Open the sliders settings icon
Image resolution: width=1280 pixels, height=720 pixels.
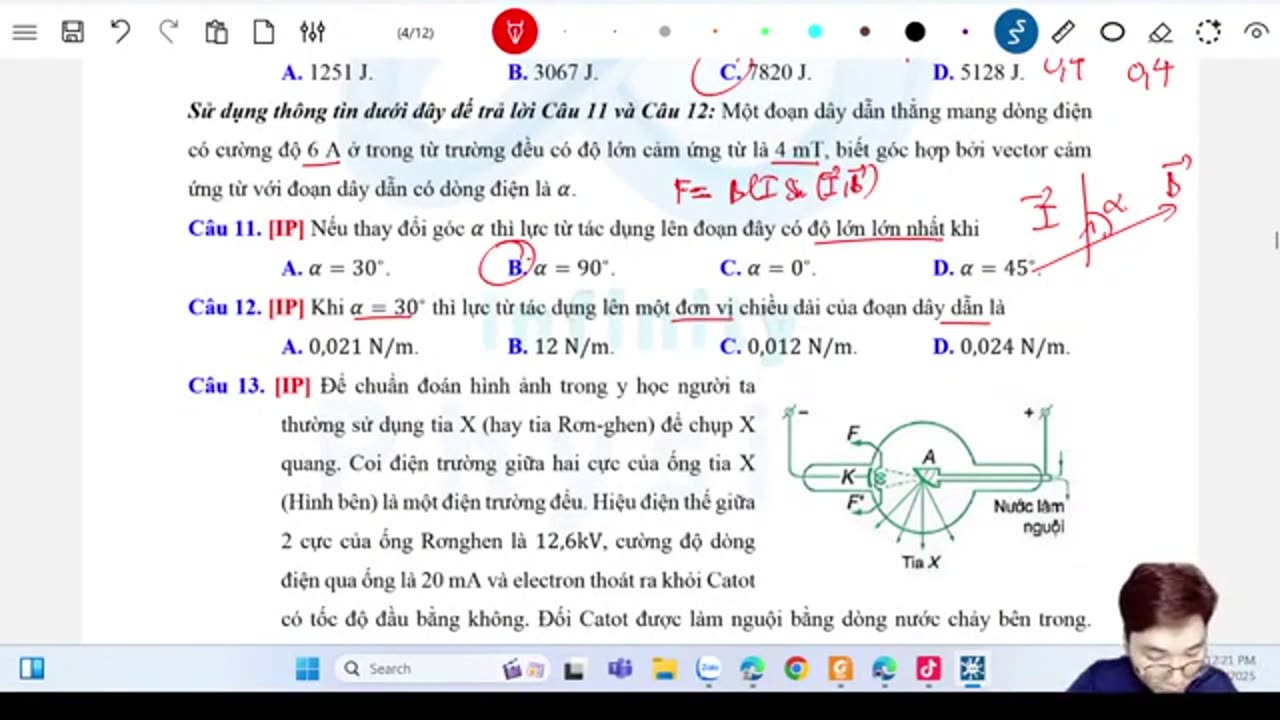coord(312,32)
